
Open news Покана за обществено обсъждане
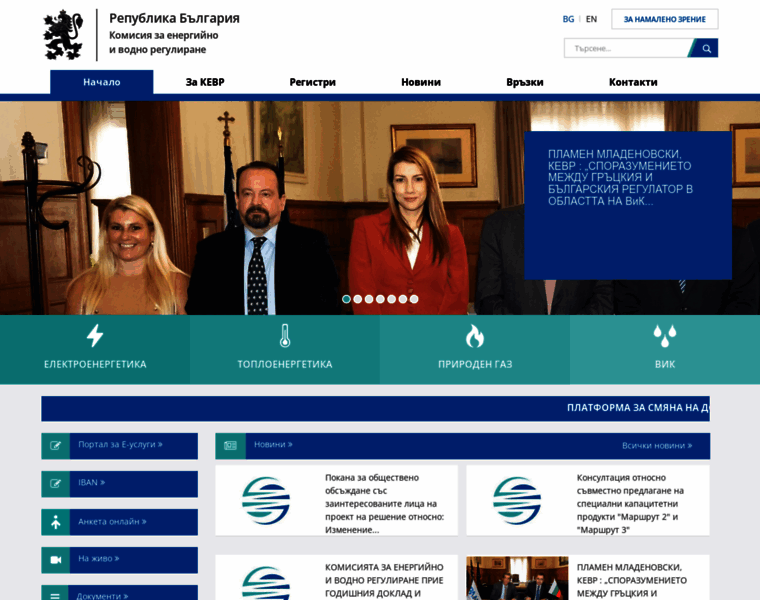click(x=384, y=504)
